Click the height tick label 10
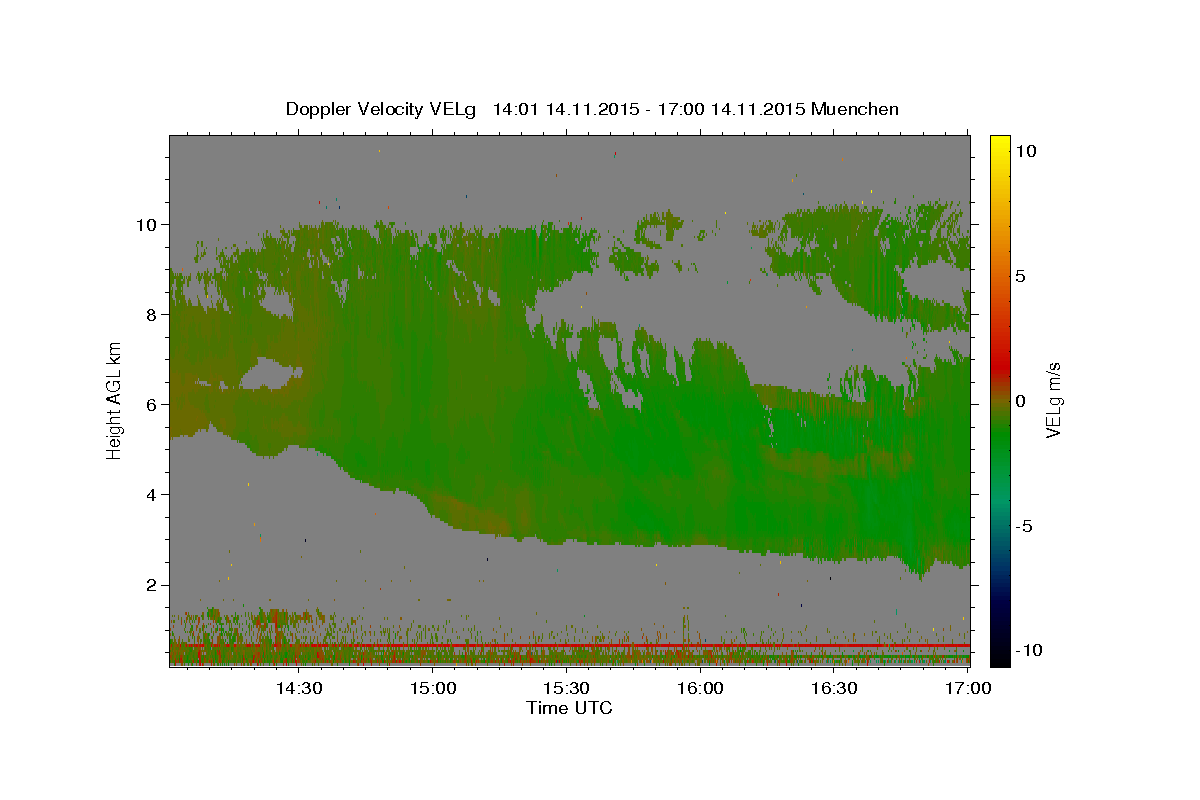The image size is (1200, 800). (x=147, y=224)
